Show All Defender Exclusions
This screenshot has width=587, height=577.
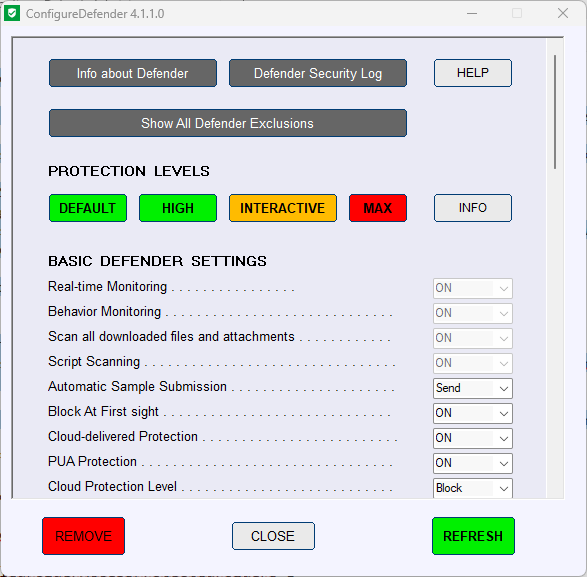(228, 123)
